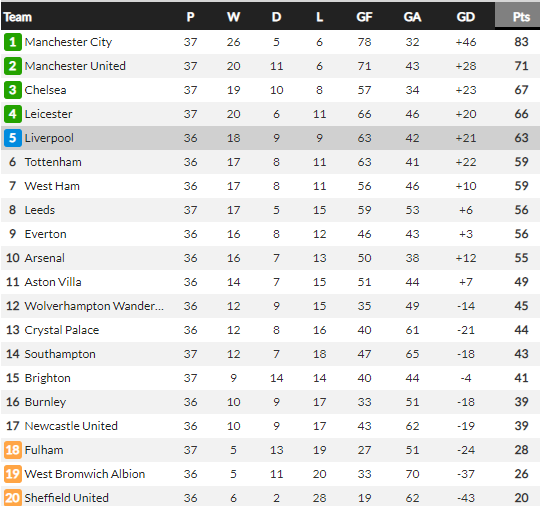Select the Tottenham row
This screenshot has height=506, width=540.
tap(270, 162)
